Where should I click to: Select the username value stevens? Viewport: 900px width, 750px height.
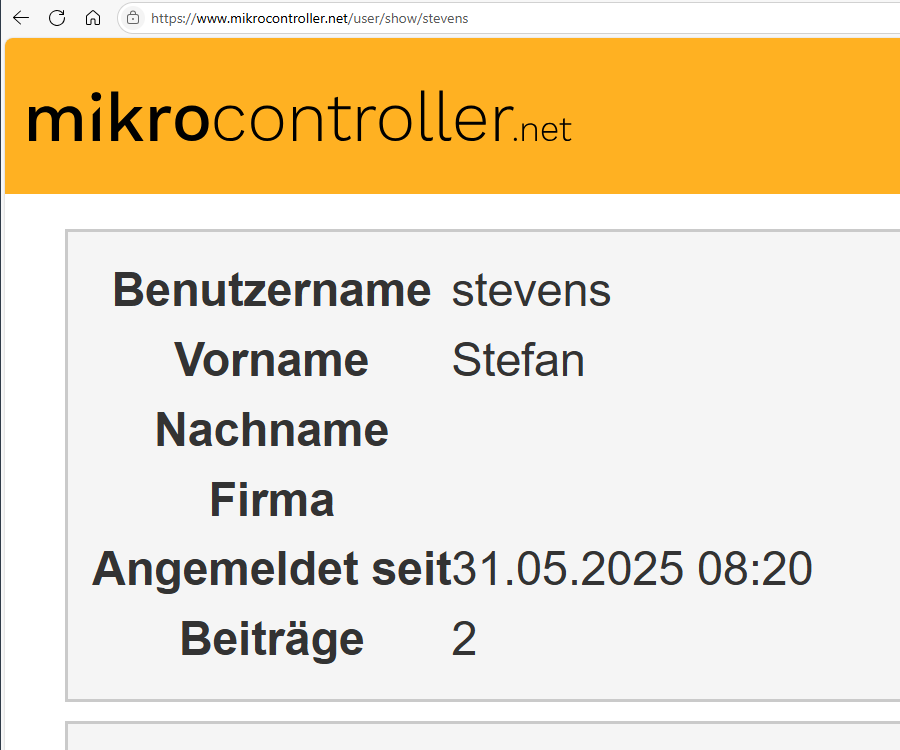tap(532, 291)
